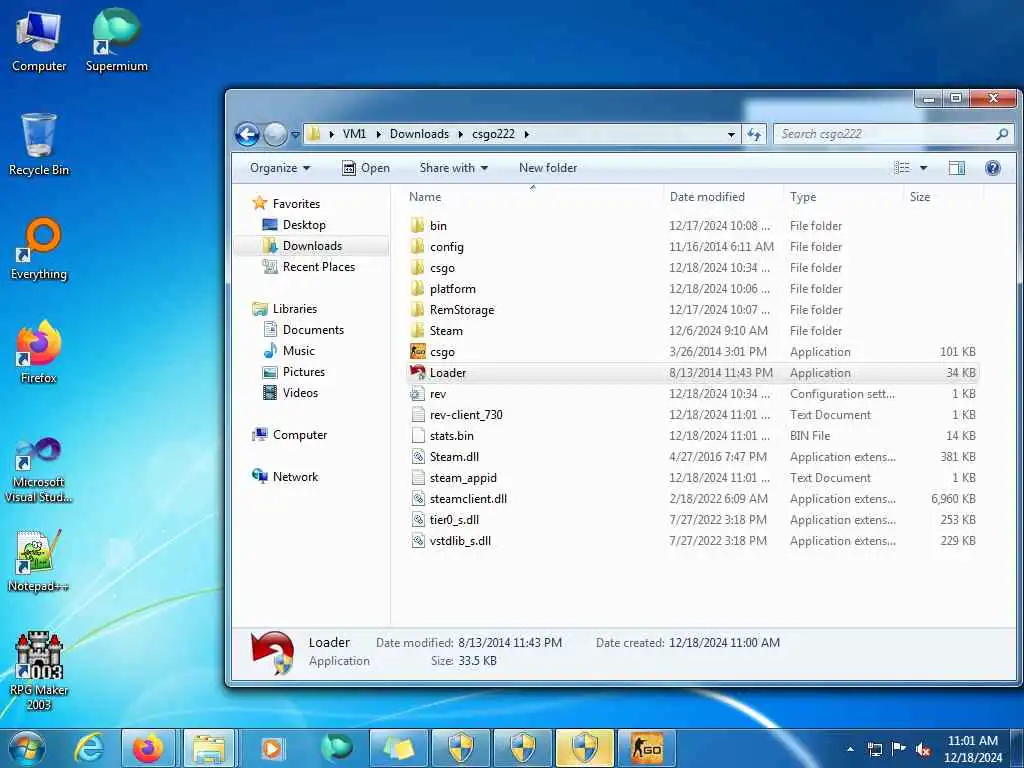Select the csgo application icon

point(417,351)
